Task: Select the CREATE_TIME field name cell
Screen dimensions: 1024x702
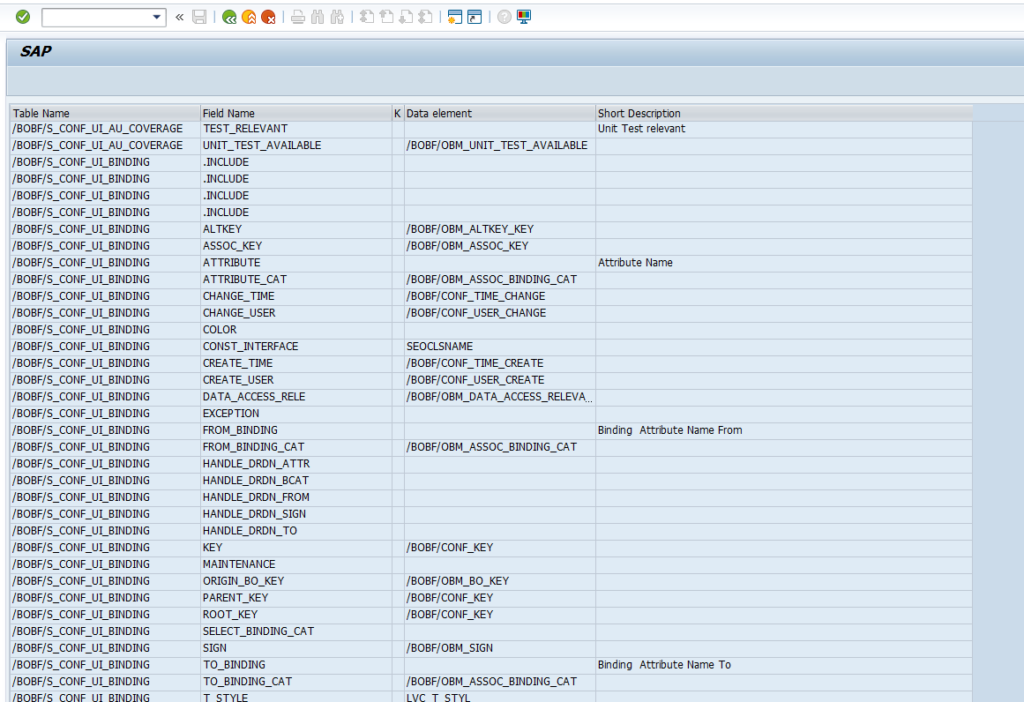Action: click(296, 363)
